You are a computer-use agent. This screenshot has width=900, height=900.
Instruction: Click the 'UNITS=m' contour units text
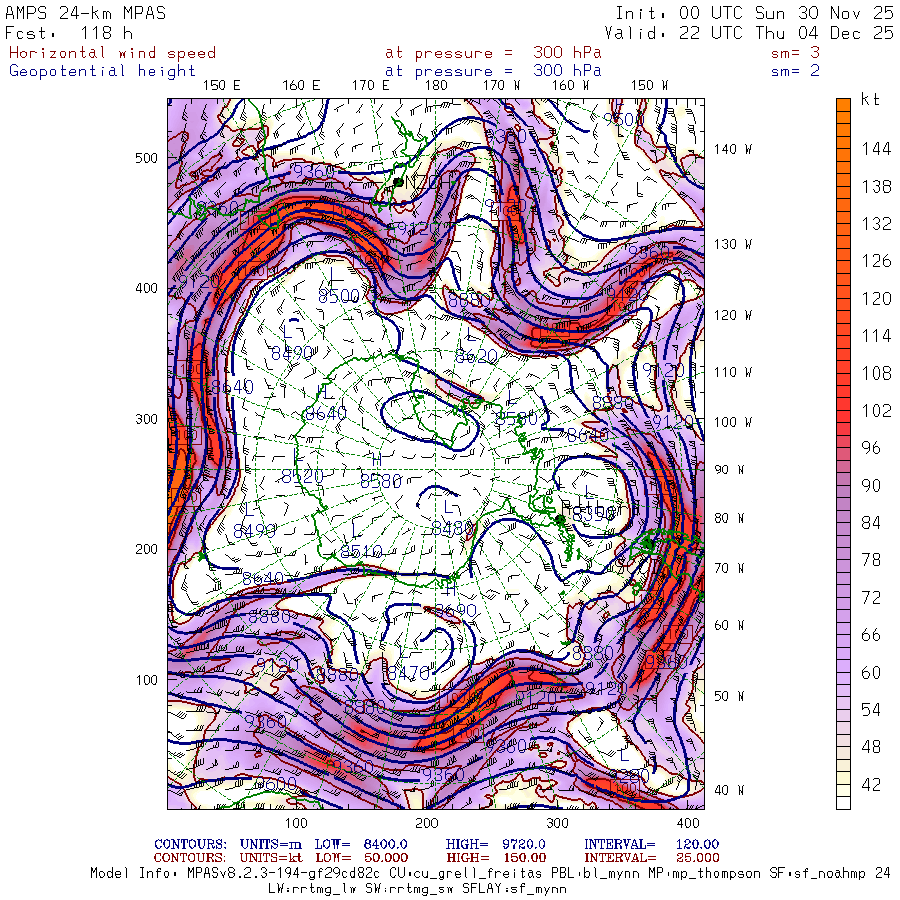click(270, 844)
